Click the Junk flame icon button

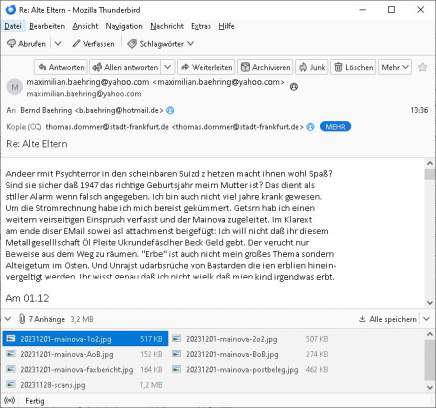[x=312, y=67]
